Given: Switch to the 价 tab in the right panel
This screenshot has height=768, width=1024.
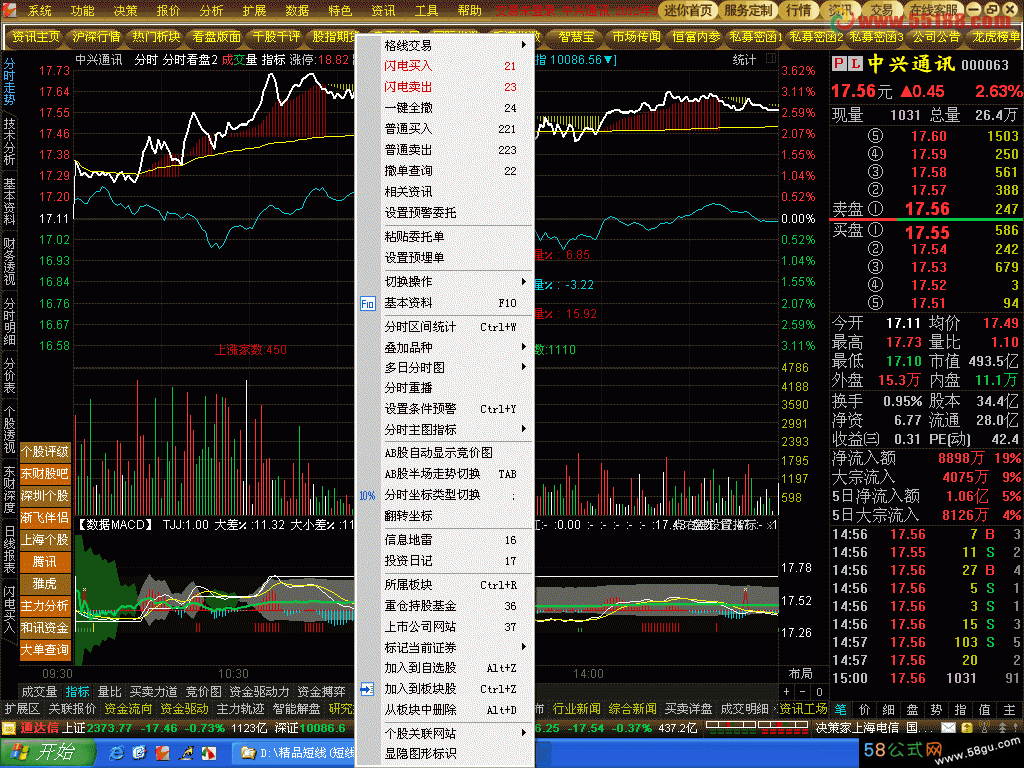Looking at the screenshot, I should (x=865, y=709).
